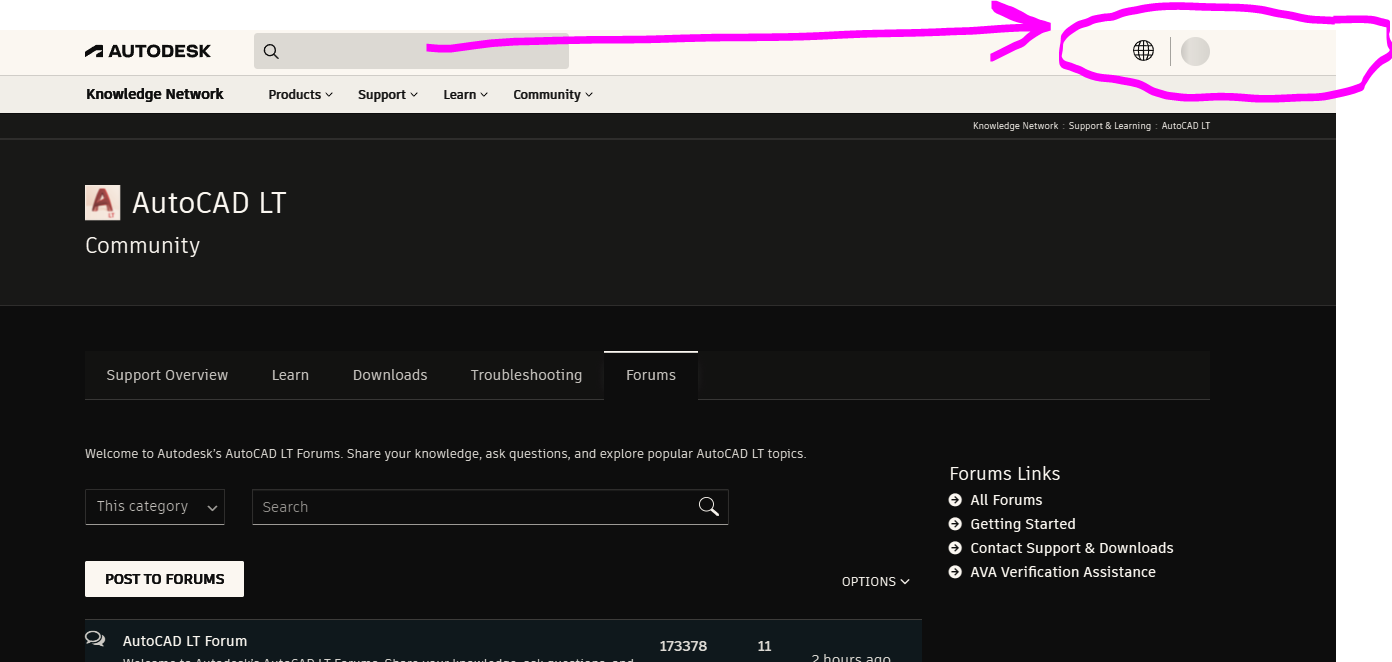
Task: Click the Knowledge Network breadcrumb link
Action: (1015, 125)
